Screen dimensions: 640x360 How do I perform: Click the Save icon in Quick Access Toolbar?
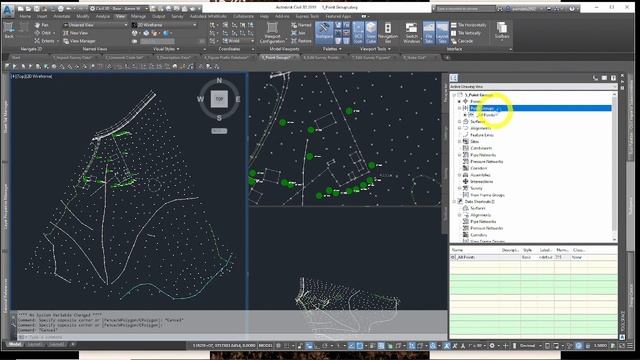[x=36, y=9]
